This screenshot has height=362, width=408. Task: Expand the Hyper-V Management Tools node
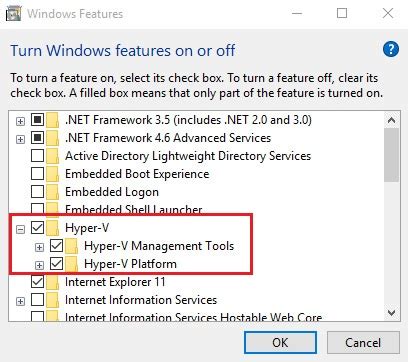click(x=39, y=247)
